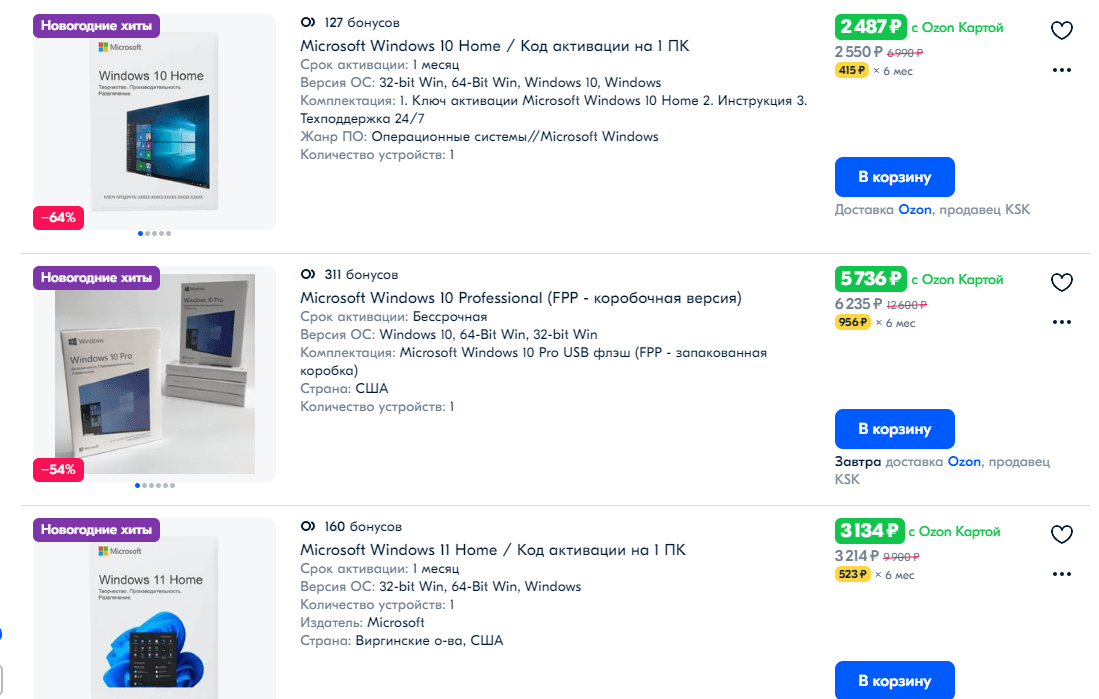The height and width of the screenshot is (699, 1099).
Task: Click Новогодние хиты badge on Windows 11 Home
Action: 96,530
